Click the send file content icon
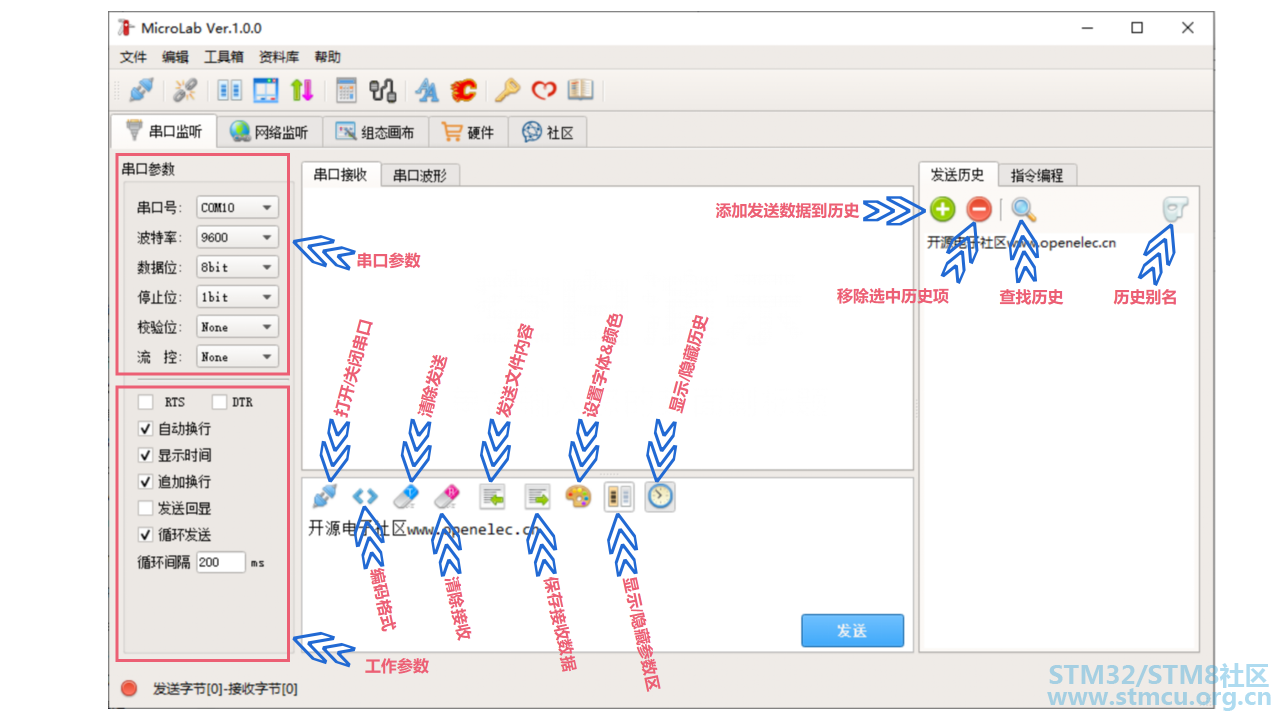1280x720 pixels. point(492,496)
